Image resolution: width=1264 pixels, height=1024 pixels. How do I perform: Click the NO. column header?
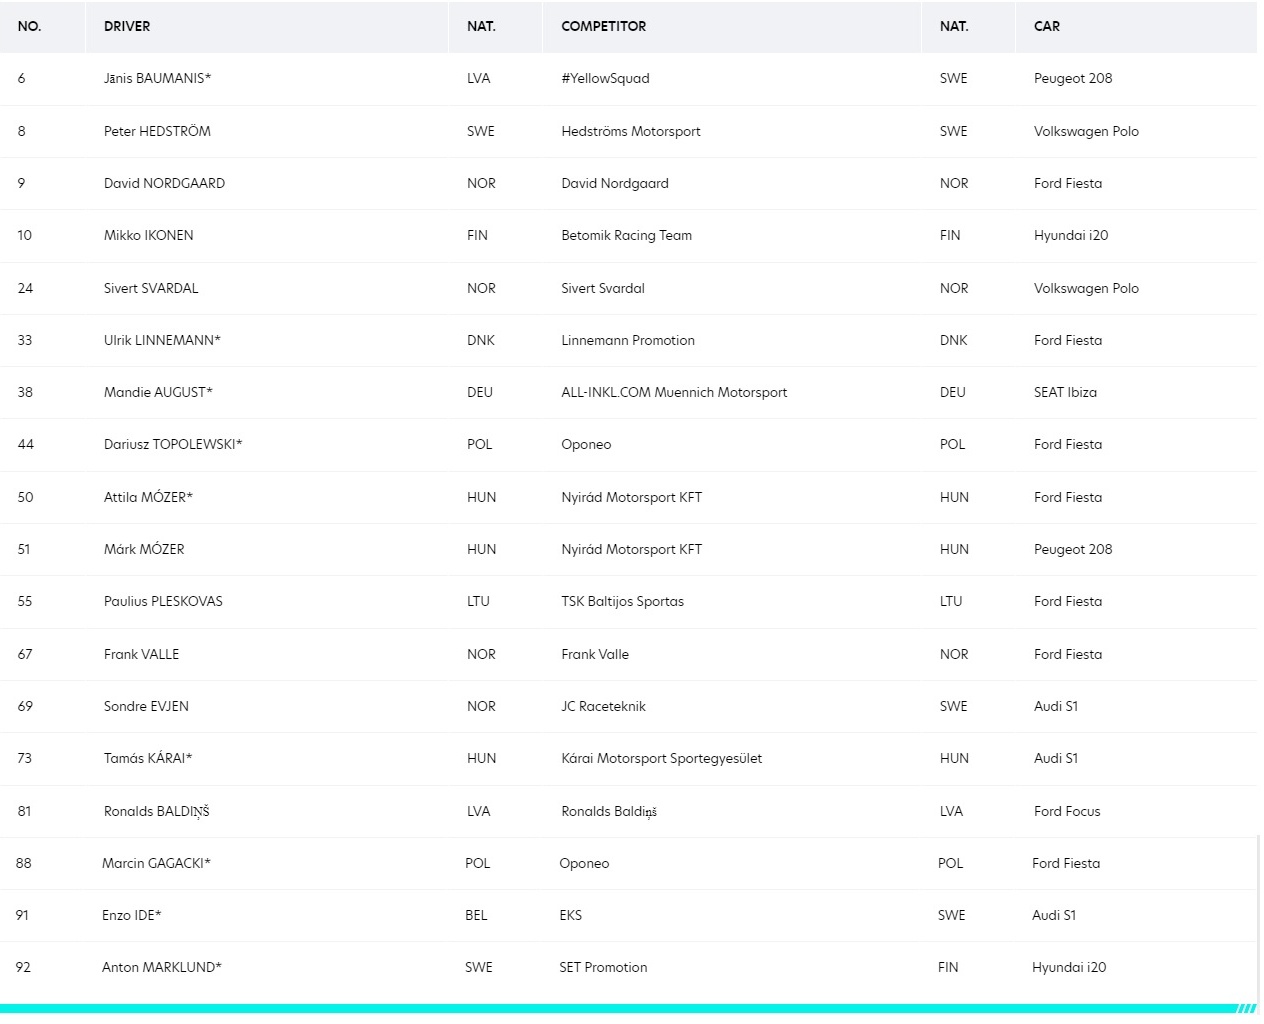29,26
